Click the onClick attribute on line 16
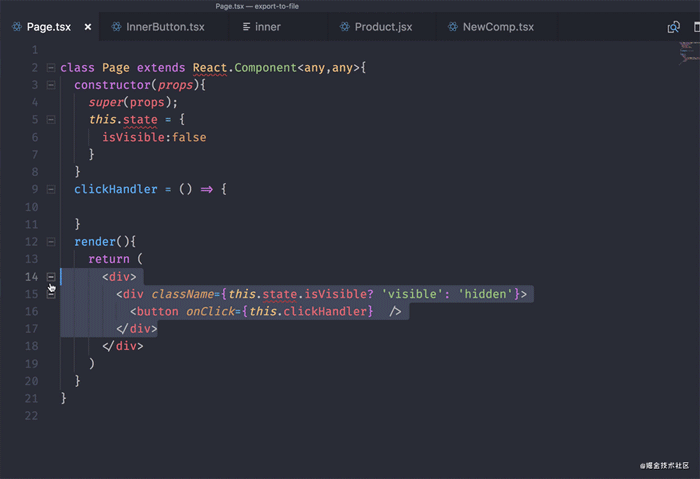Image resolution: width=700 pixels, height=479 pixels. click(210, 311)
